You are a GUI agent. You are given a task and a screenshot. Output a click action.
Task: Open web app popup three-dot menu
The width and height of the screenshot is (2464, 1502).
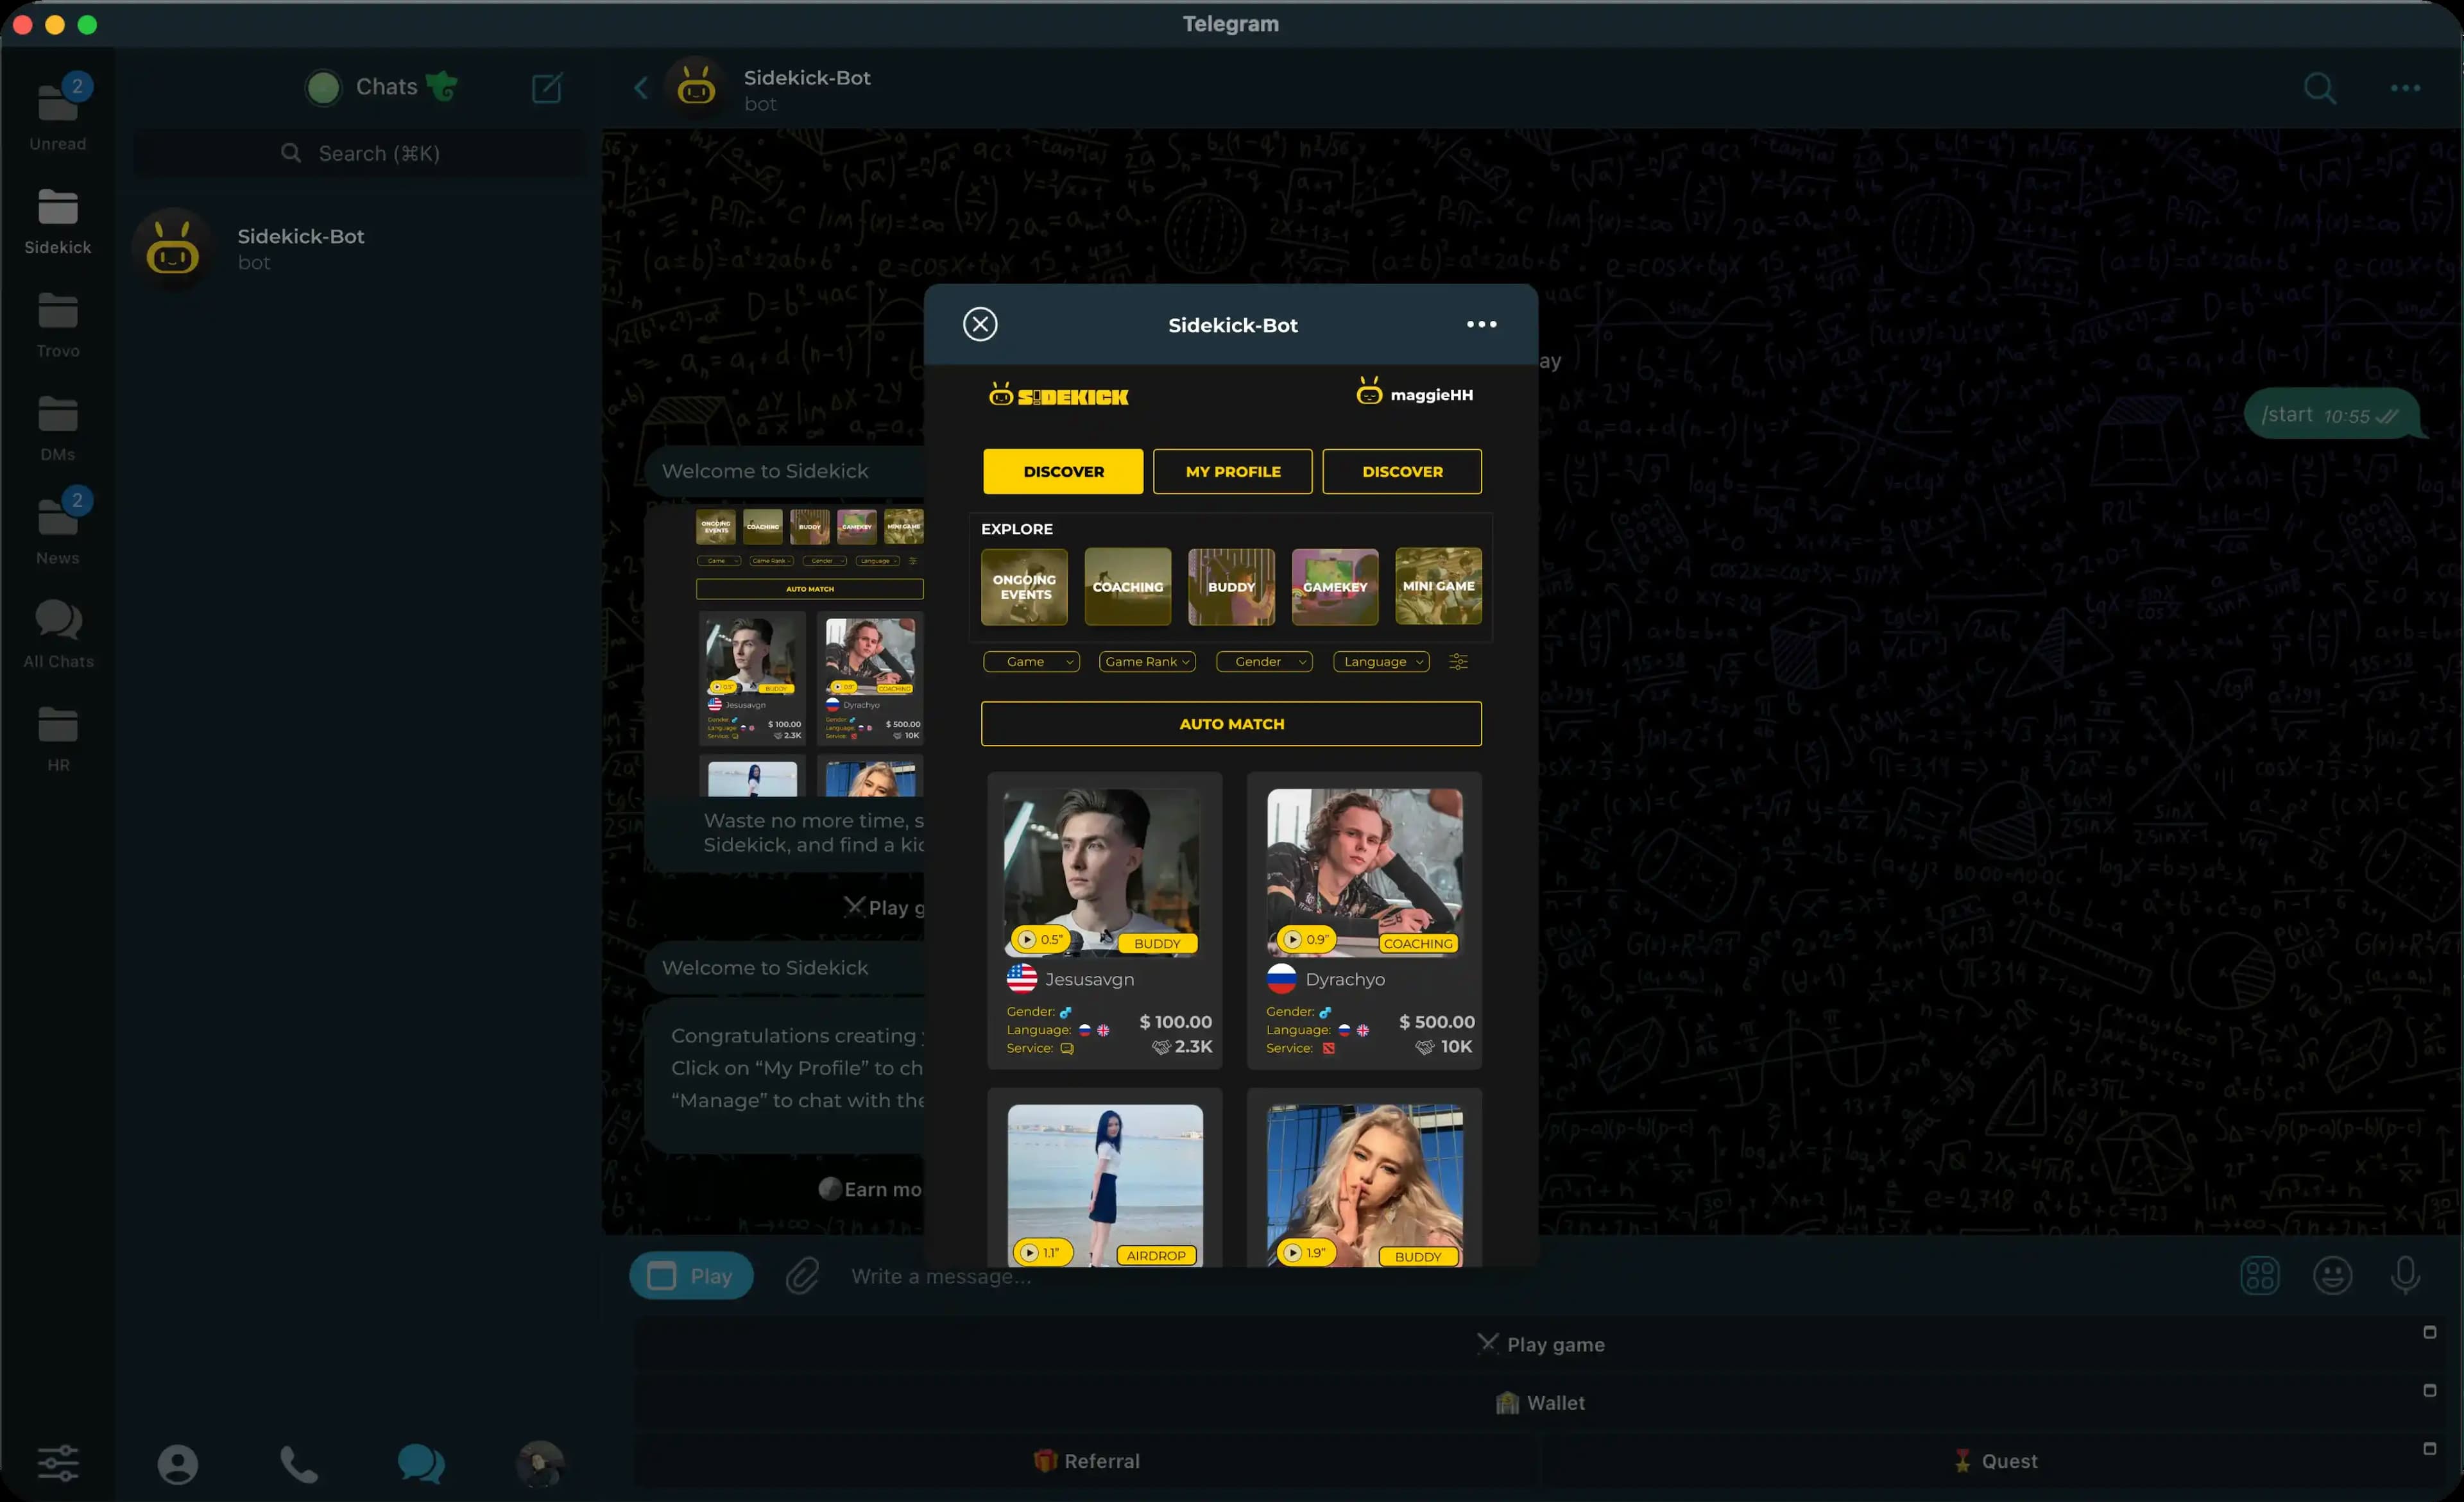1481,324
